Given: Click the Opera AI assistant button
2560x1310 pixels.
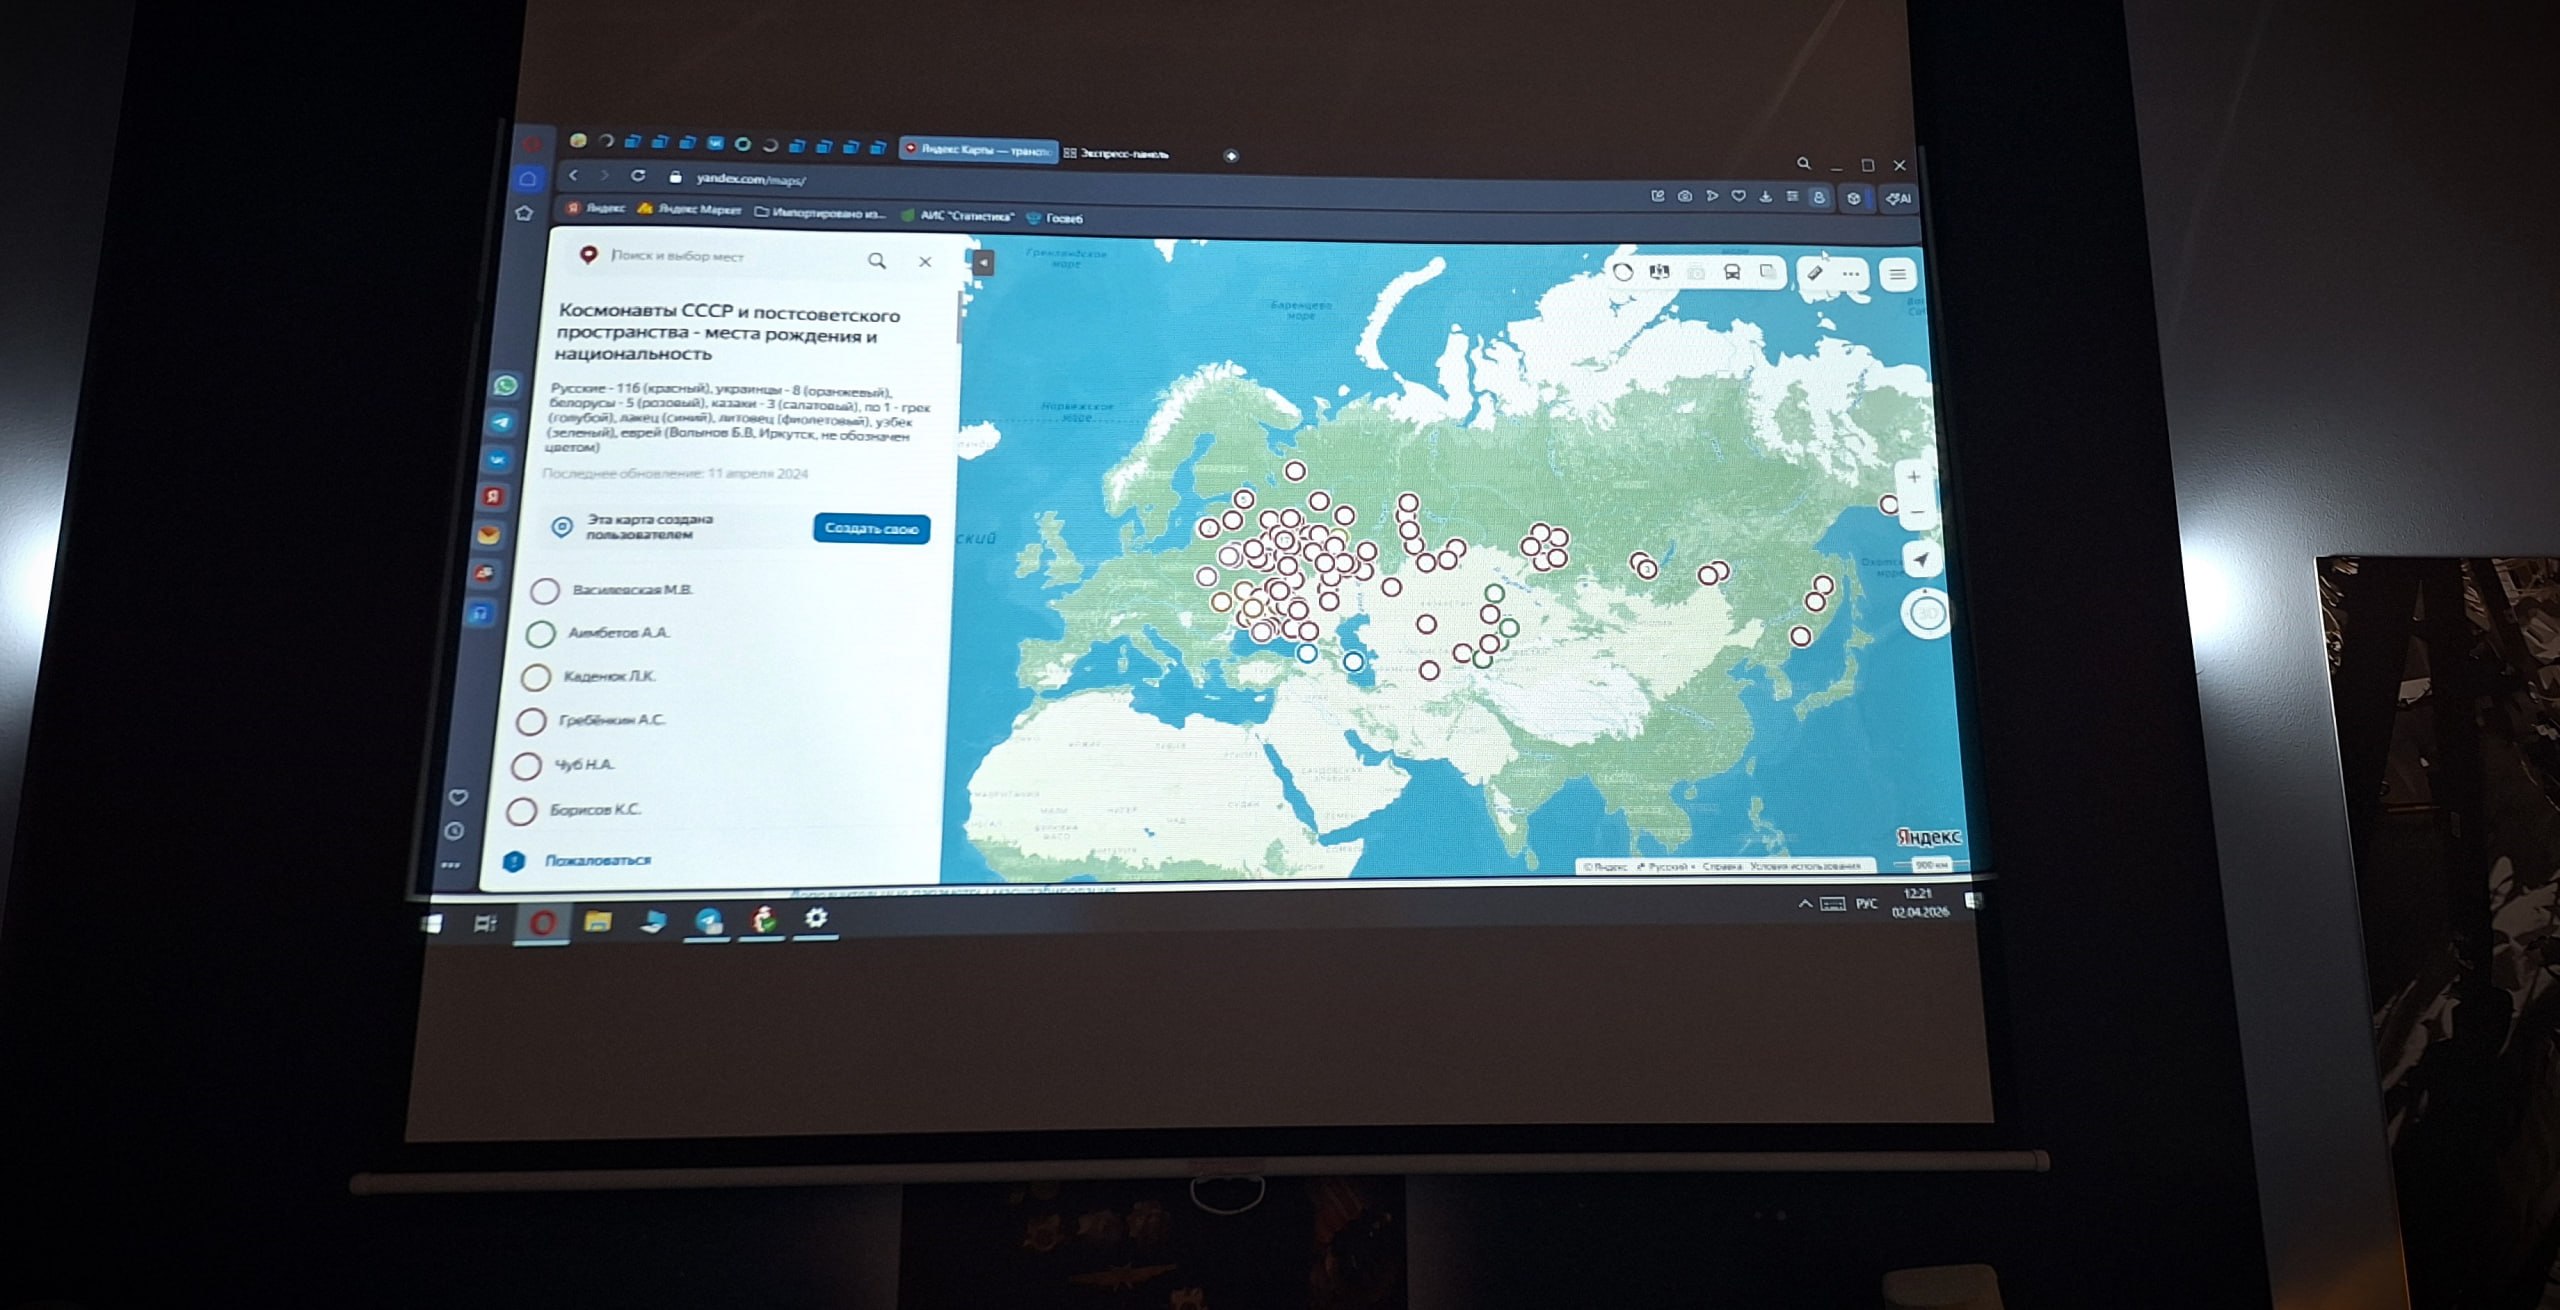Looking at the screenshot, I should tap(1898, 198).
